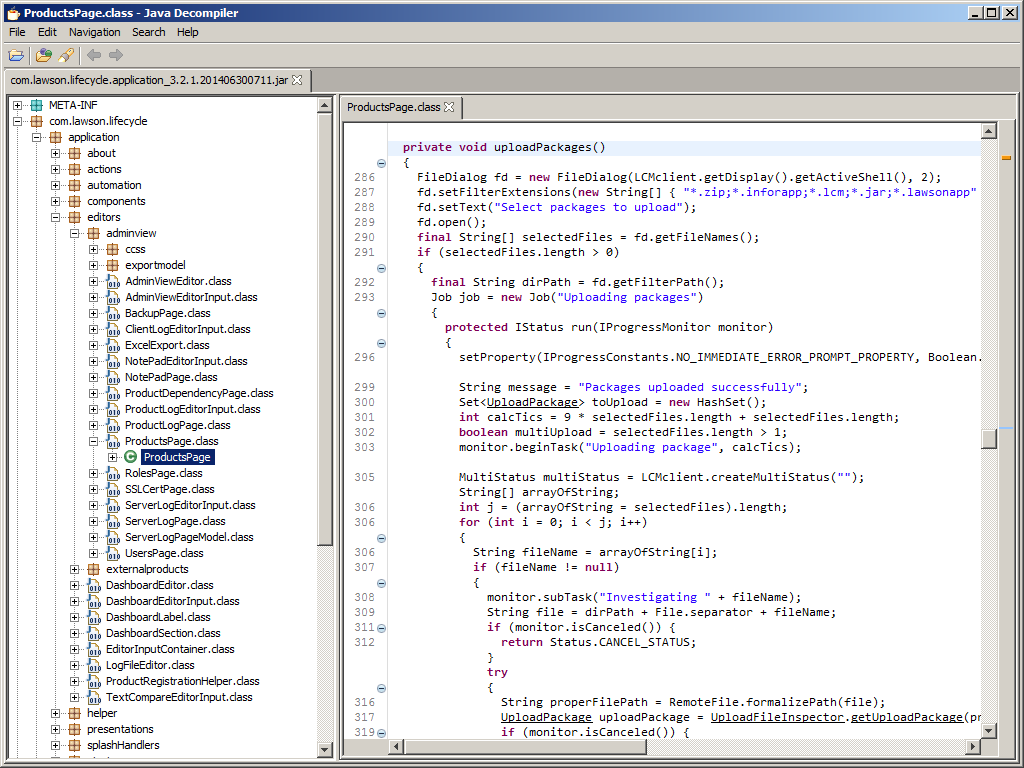Open RolesPage.class in the tree
Image resolution: width=1024 pixels, height=768 pixels.
click(x=163, y=473)
